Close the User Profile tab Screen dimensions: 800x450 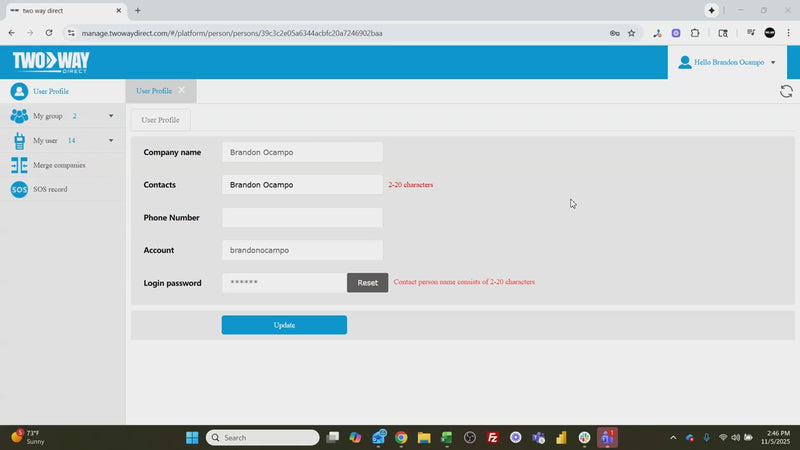(182, 91)
